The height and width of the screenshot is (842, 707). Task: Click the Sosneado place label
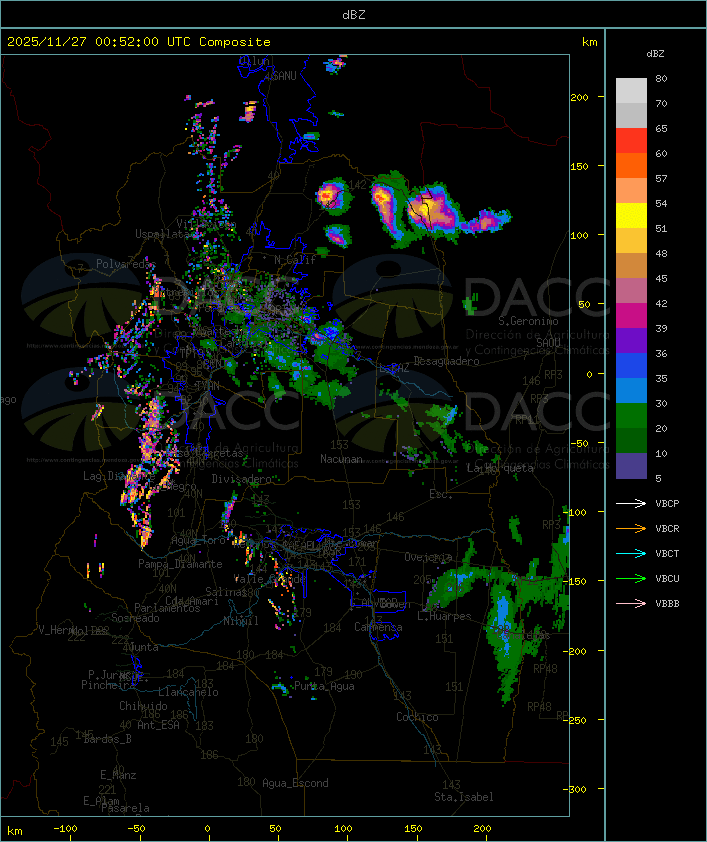135,618
